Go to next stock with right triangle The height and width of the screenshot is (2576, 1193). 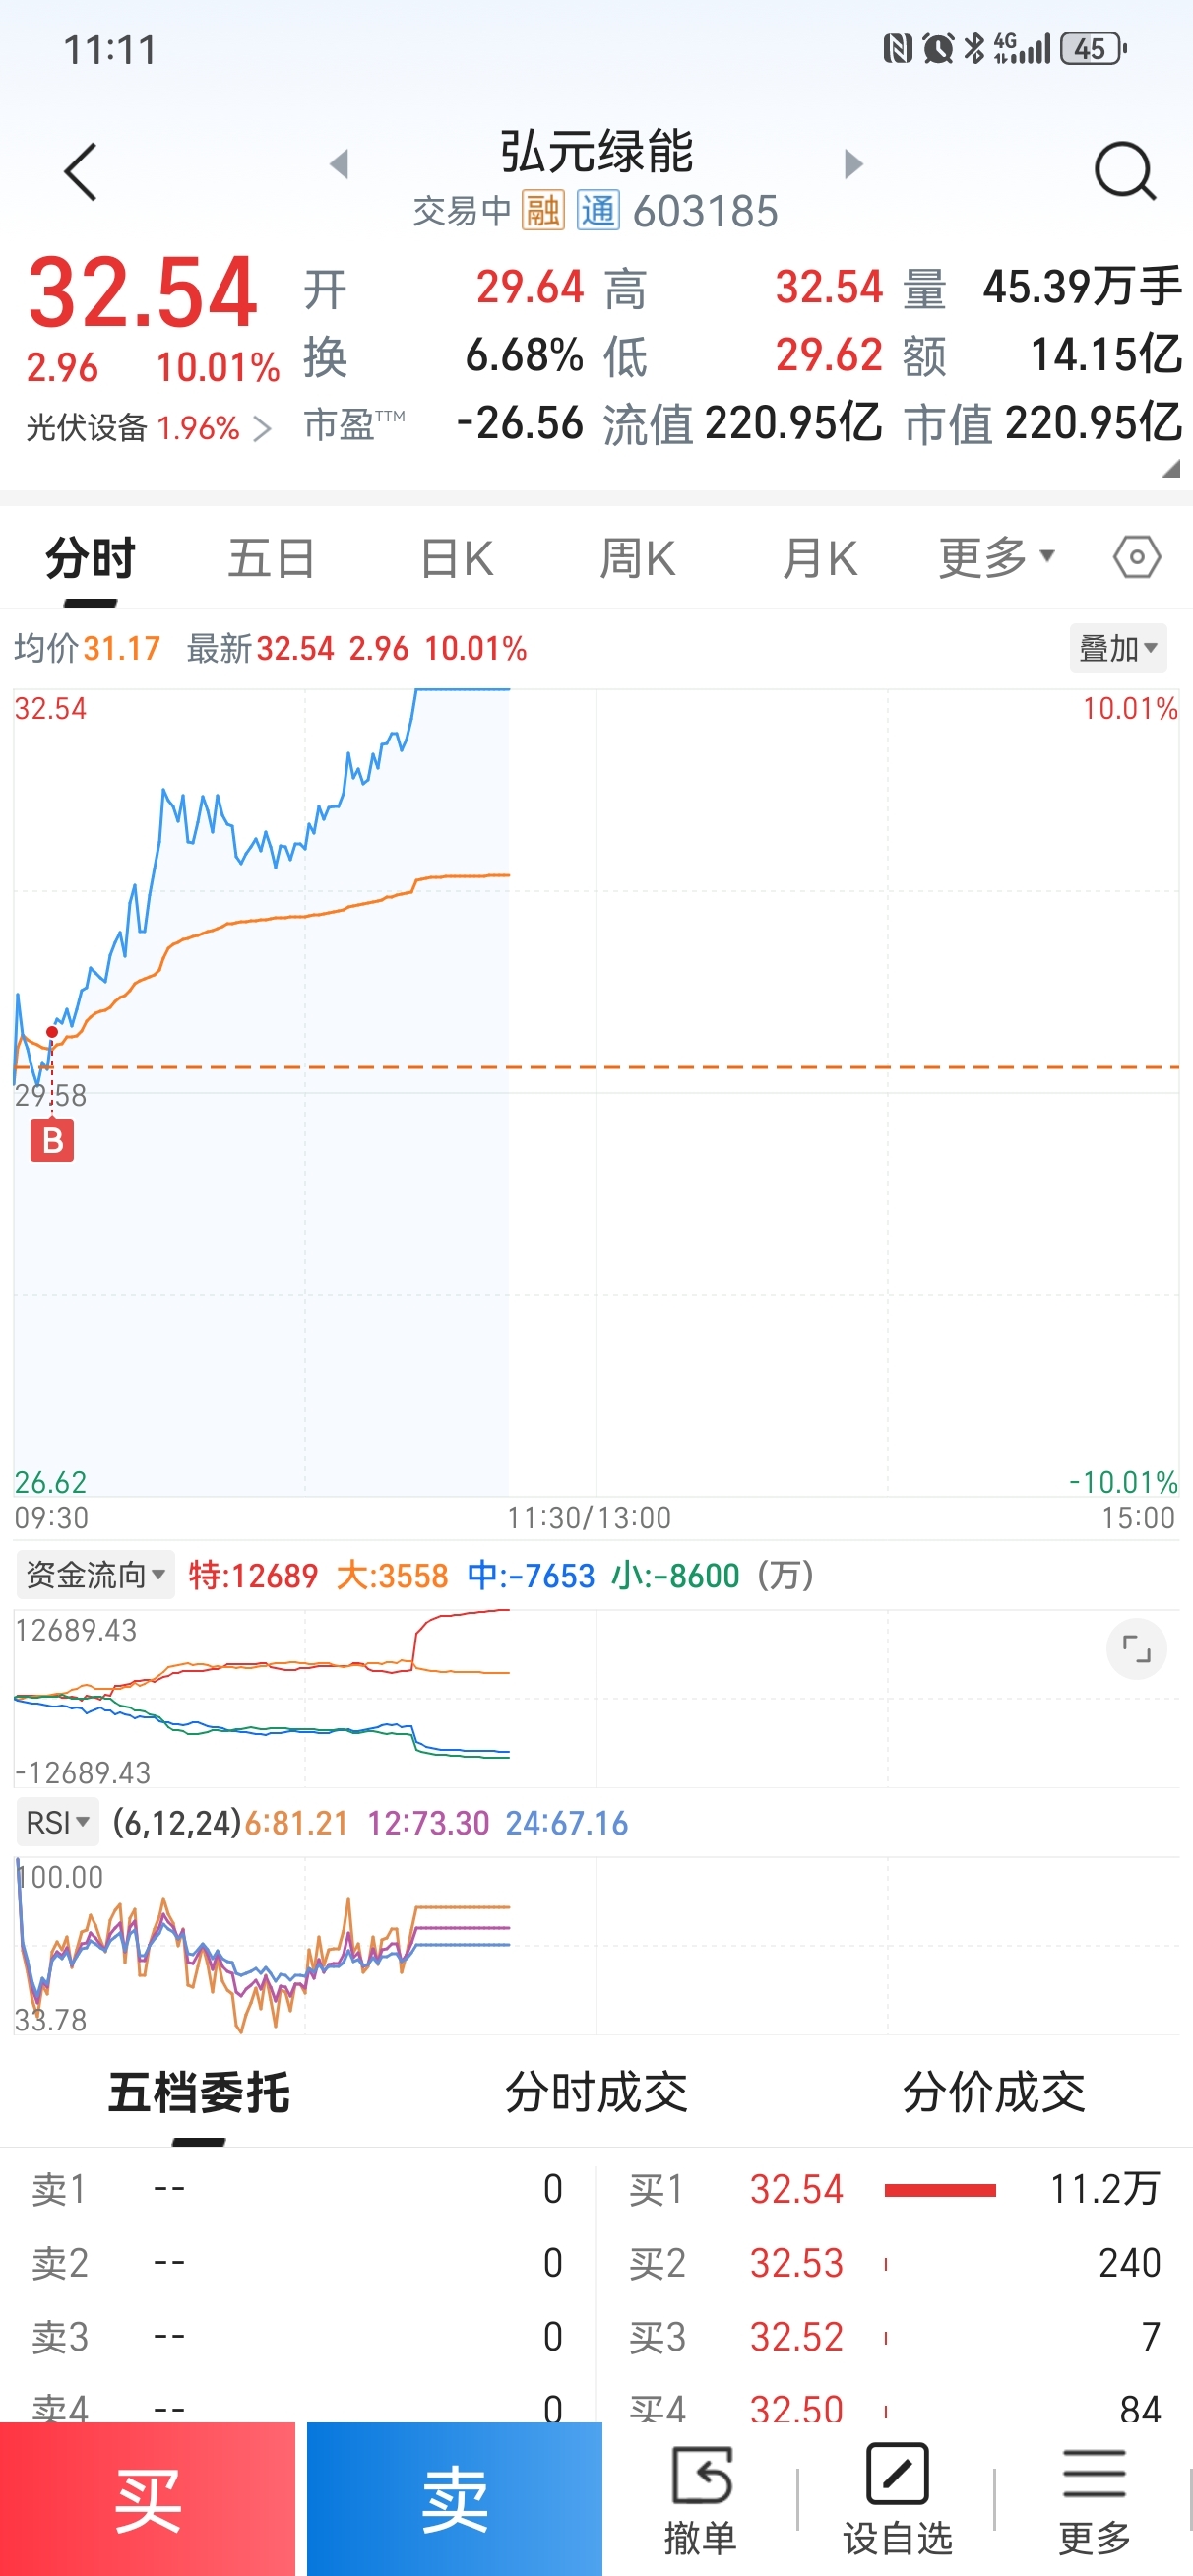pyautogui.click(x=853, y=164)
